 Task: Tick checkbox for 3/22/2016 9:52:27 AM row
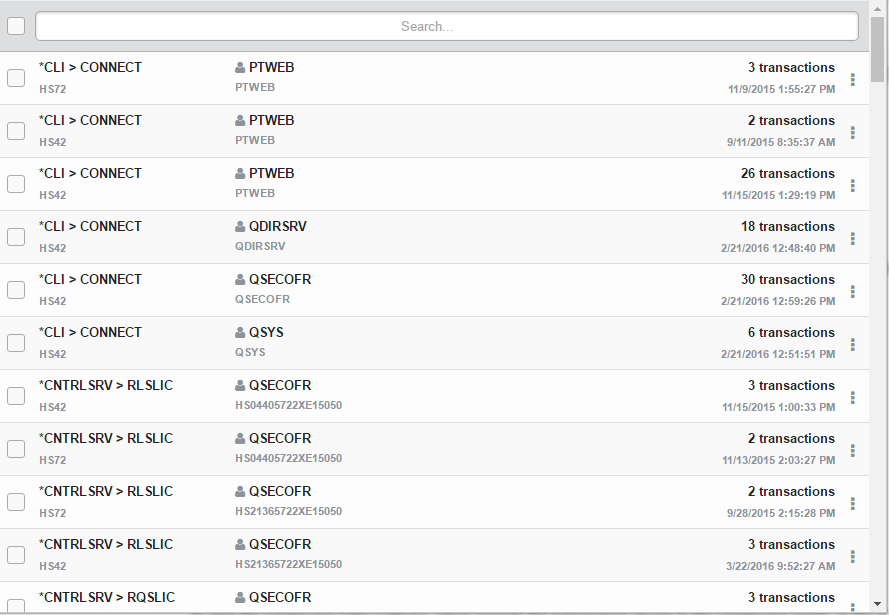pos(16,555)
